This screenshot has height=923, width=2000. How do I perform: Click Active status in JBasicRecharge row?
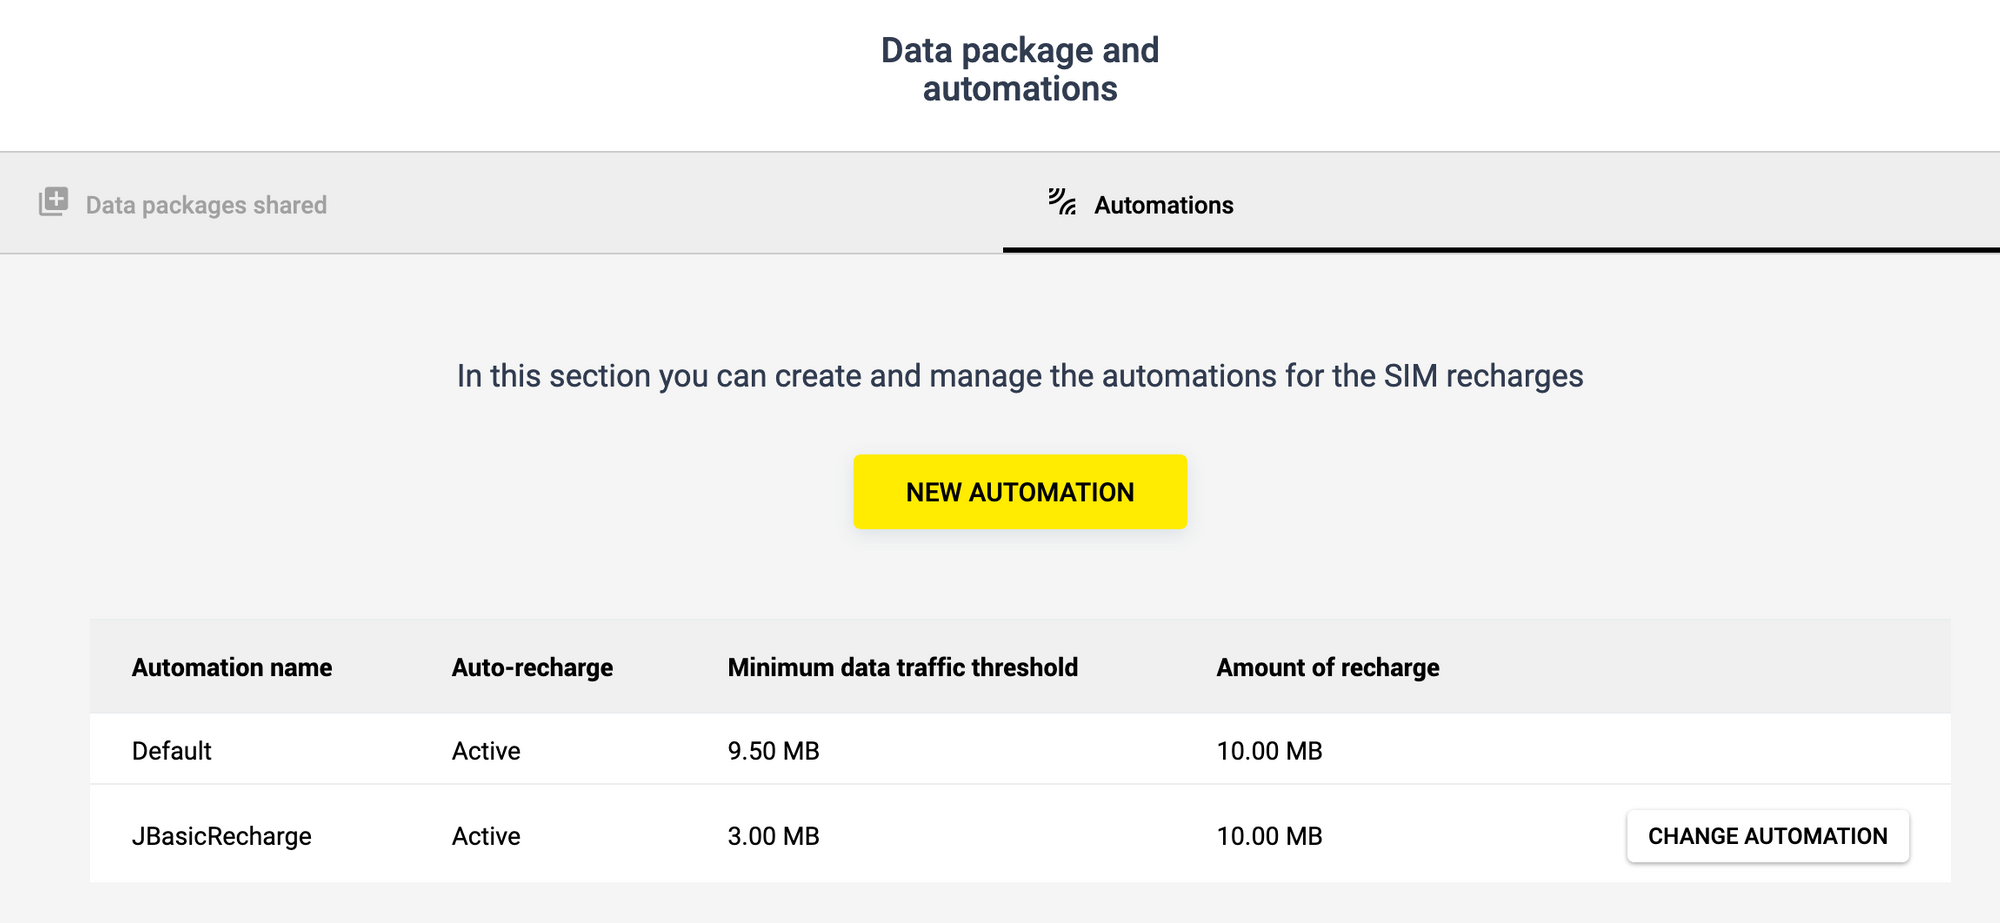486,836
